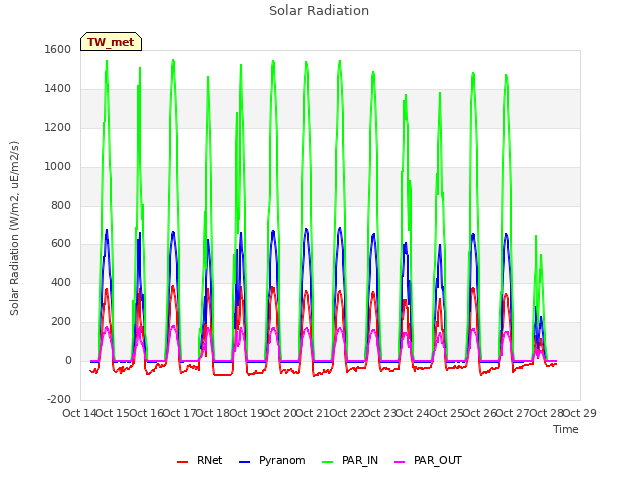Click the magenta PAR_OUT legend swatch
640x480 pixels.
click(x=400, y=462)
